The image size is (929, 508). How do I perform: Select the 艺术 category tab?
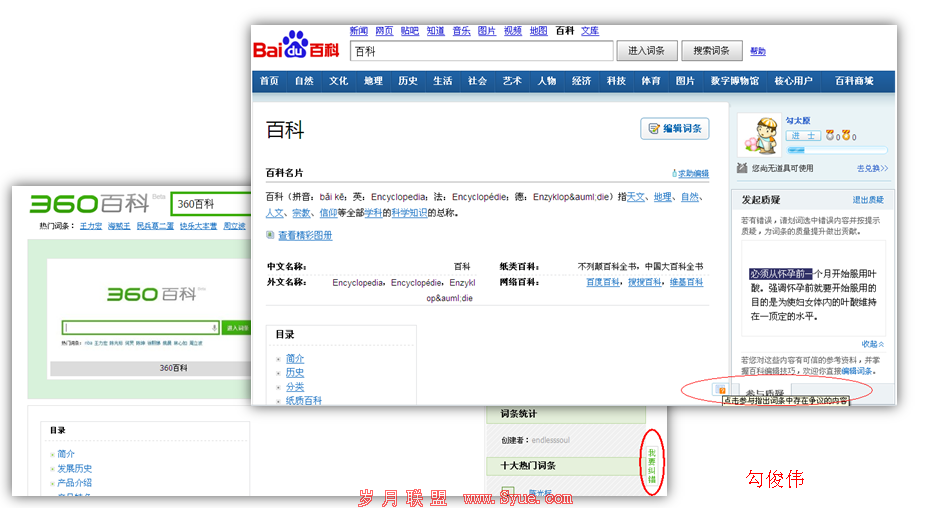click(x=512, y=81)
